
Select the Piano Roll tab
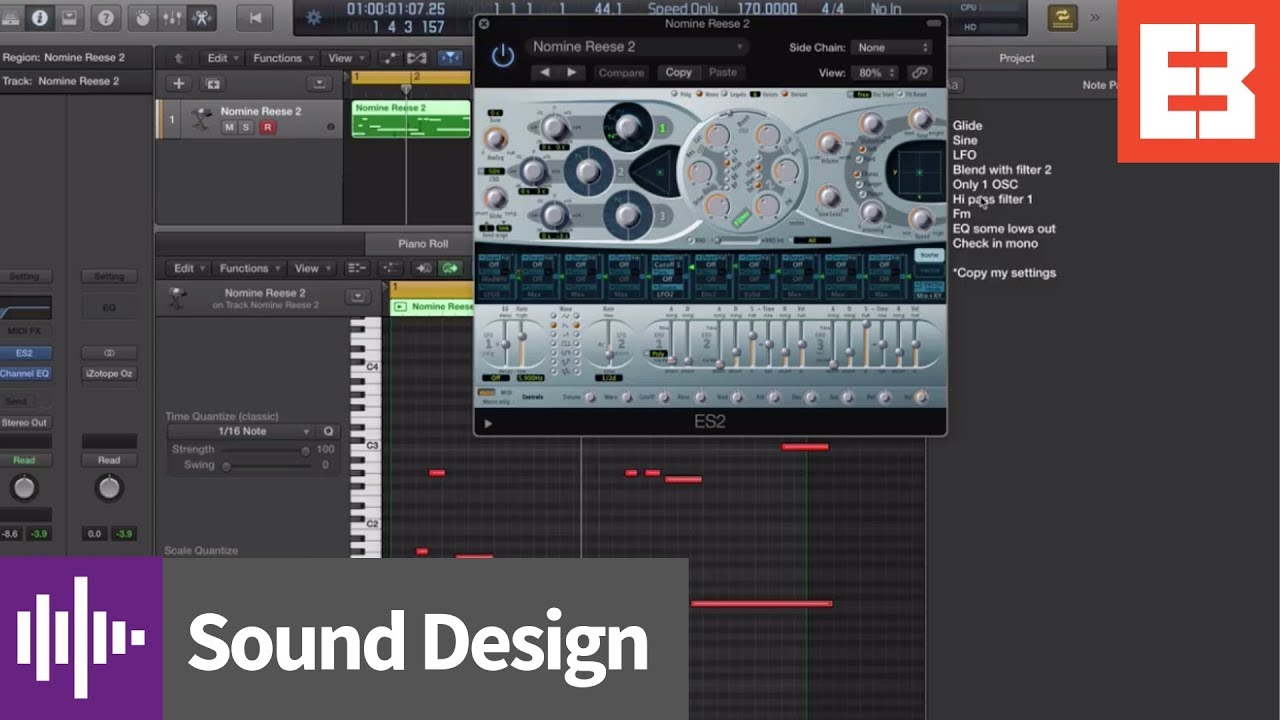tap(424, 243)
